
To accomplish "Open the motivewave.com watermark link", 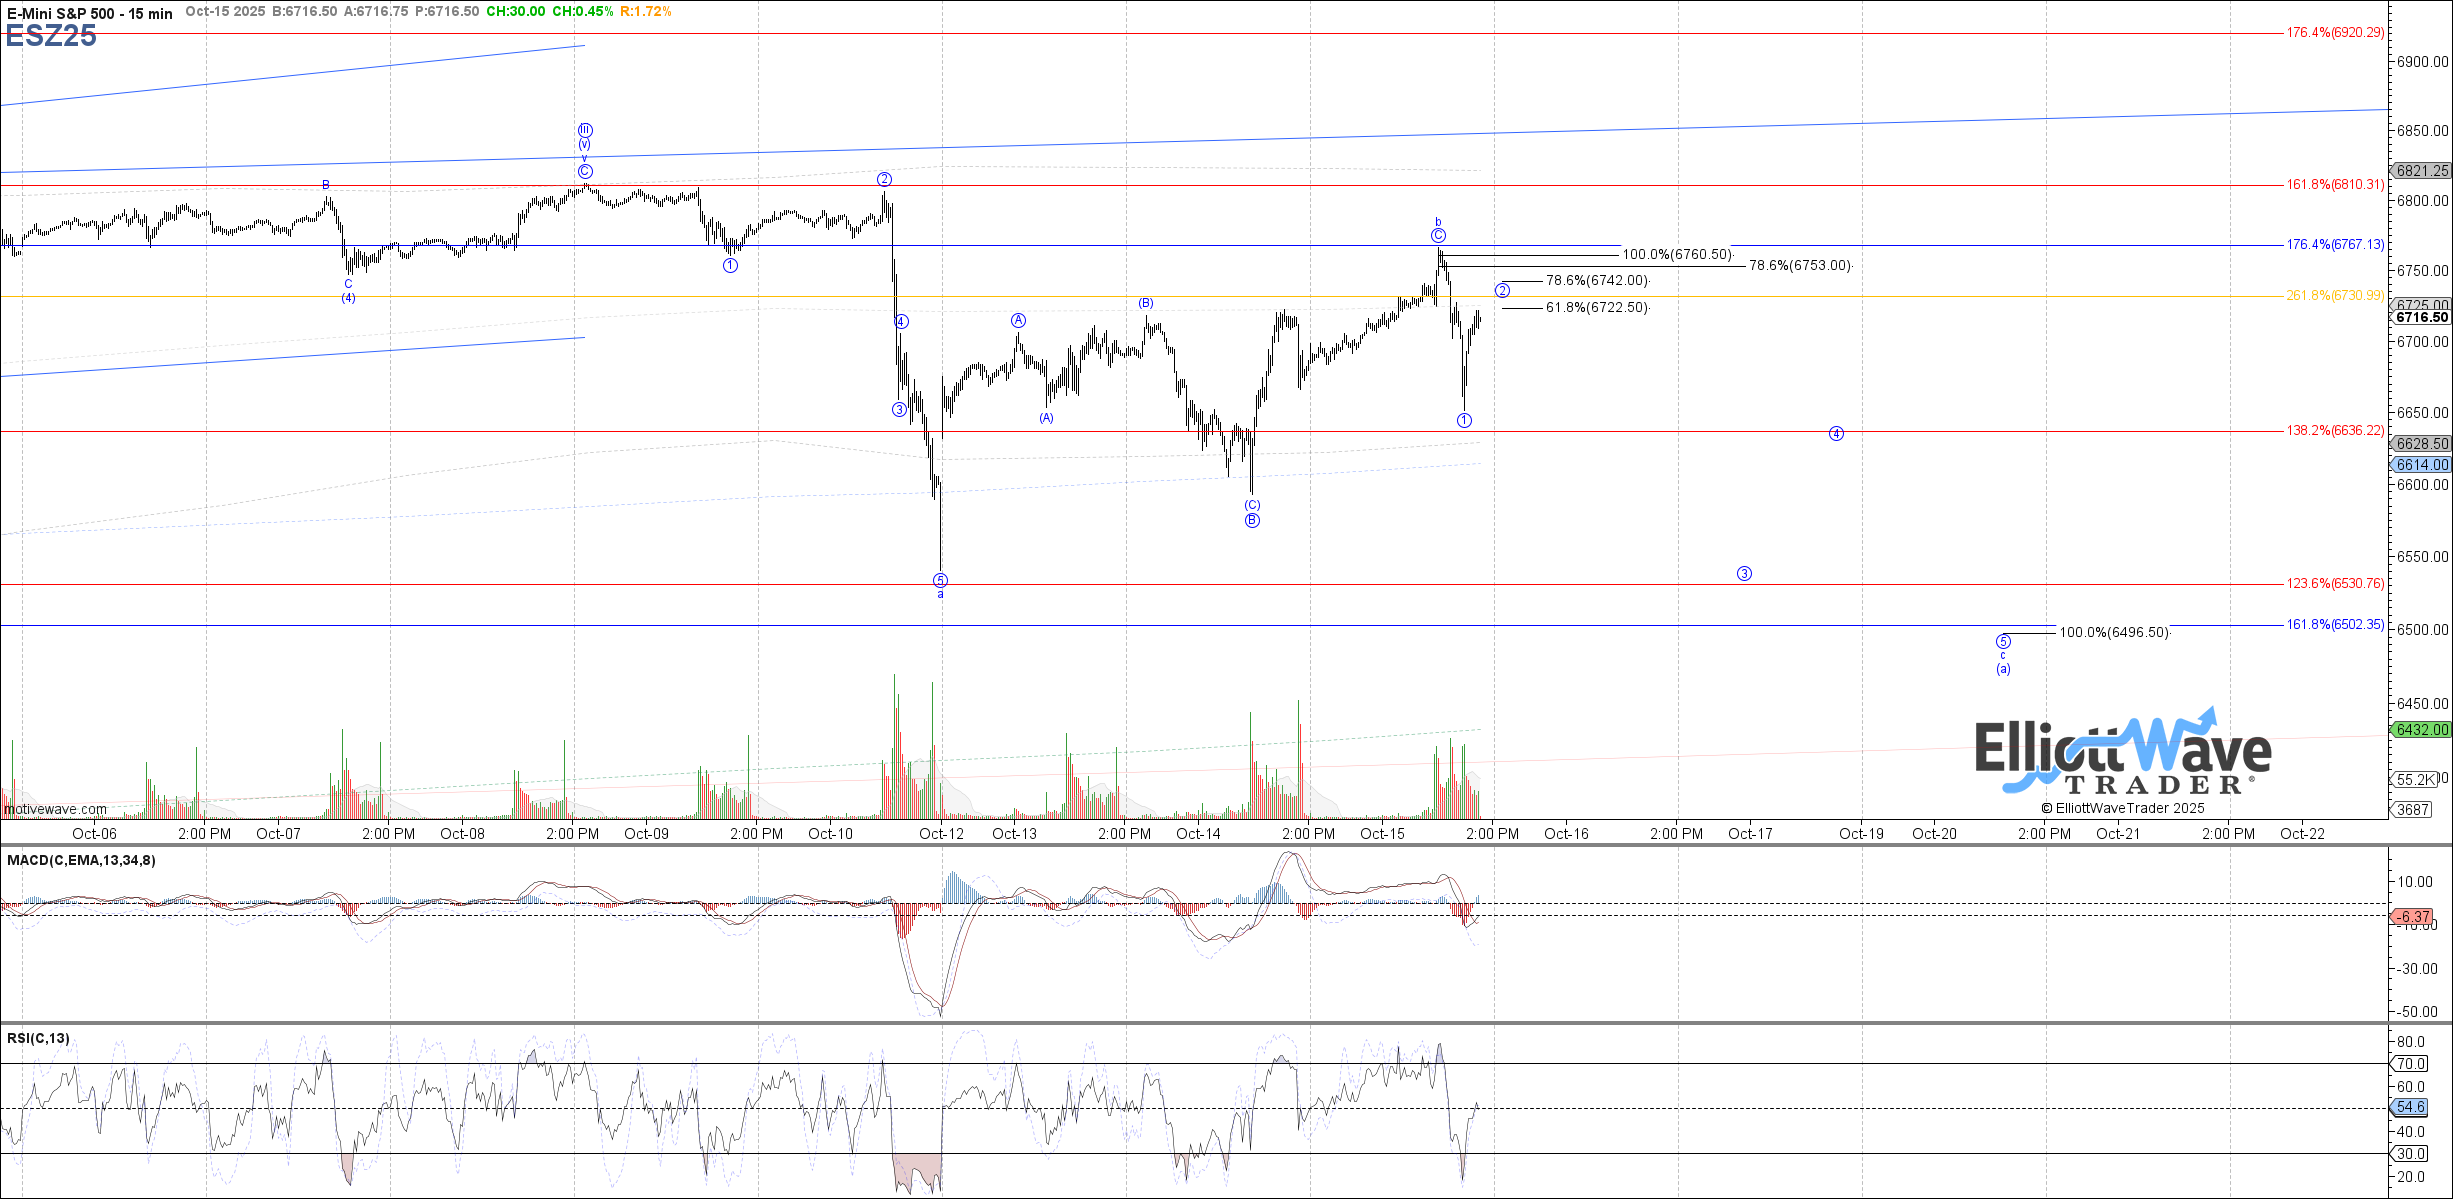I will pyautogui.click(x=56, y=809).
